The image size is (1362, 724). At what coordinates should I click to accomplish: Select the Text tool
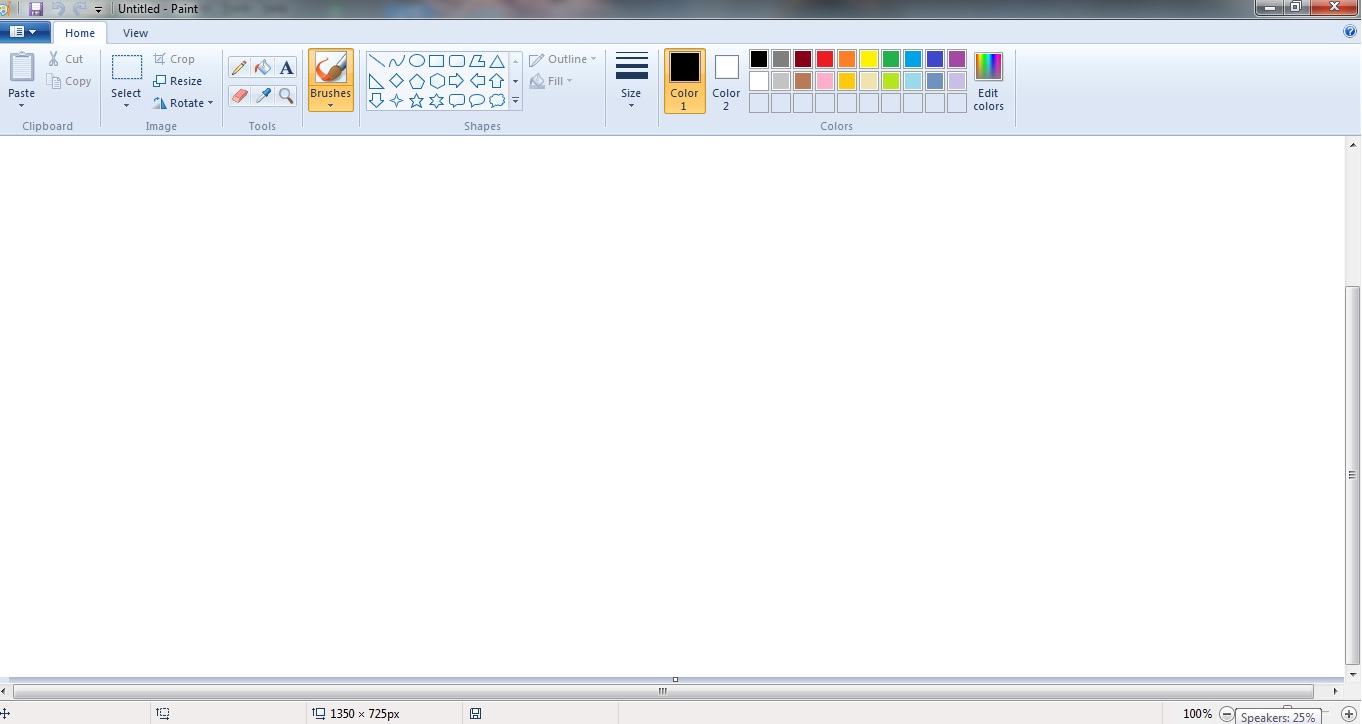pos(287,67)
